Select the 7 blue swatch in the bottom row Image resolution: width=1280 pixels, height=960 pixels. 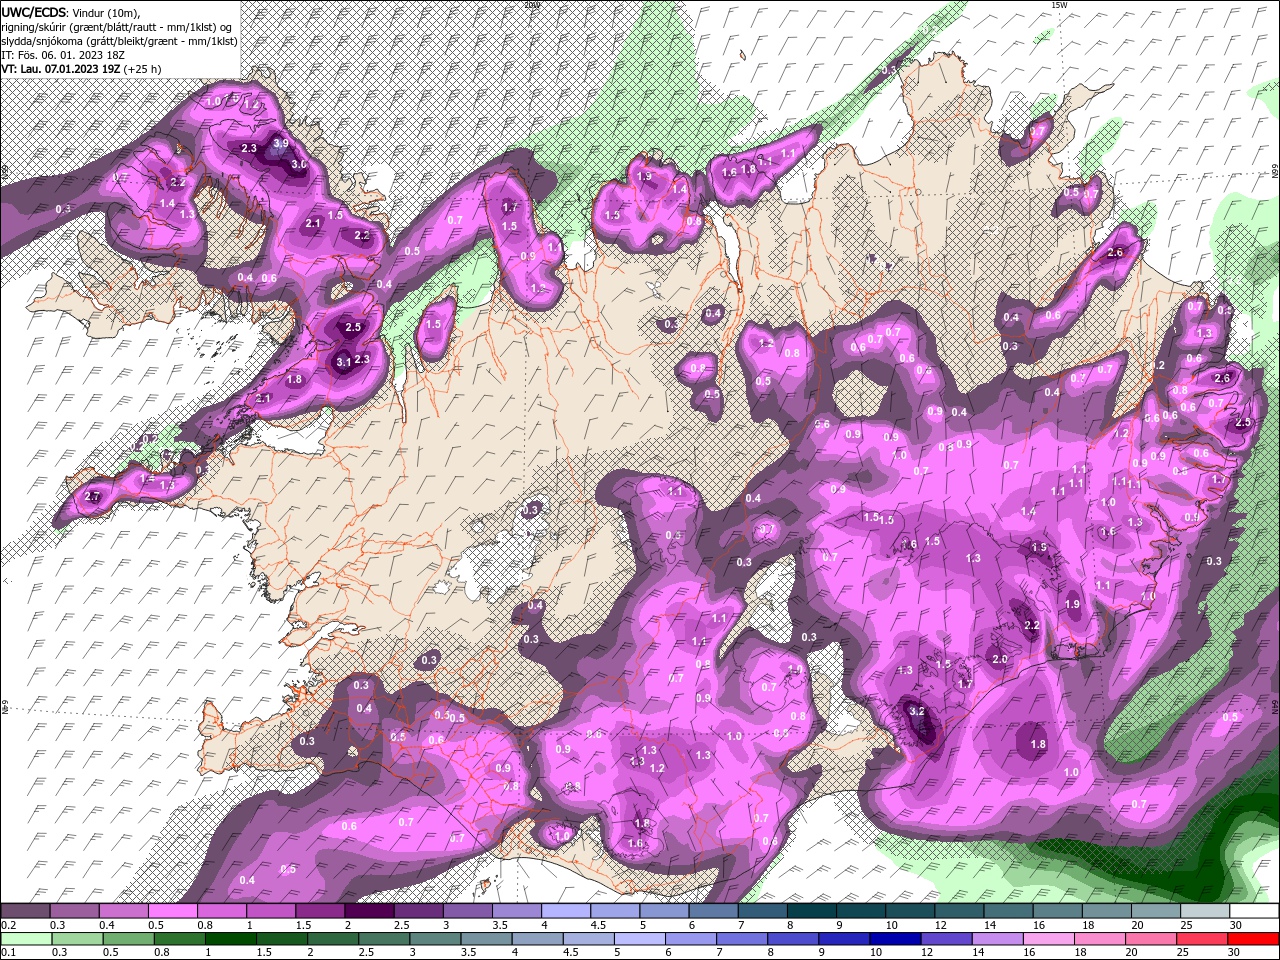coord(741,938)
